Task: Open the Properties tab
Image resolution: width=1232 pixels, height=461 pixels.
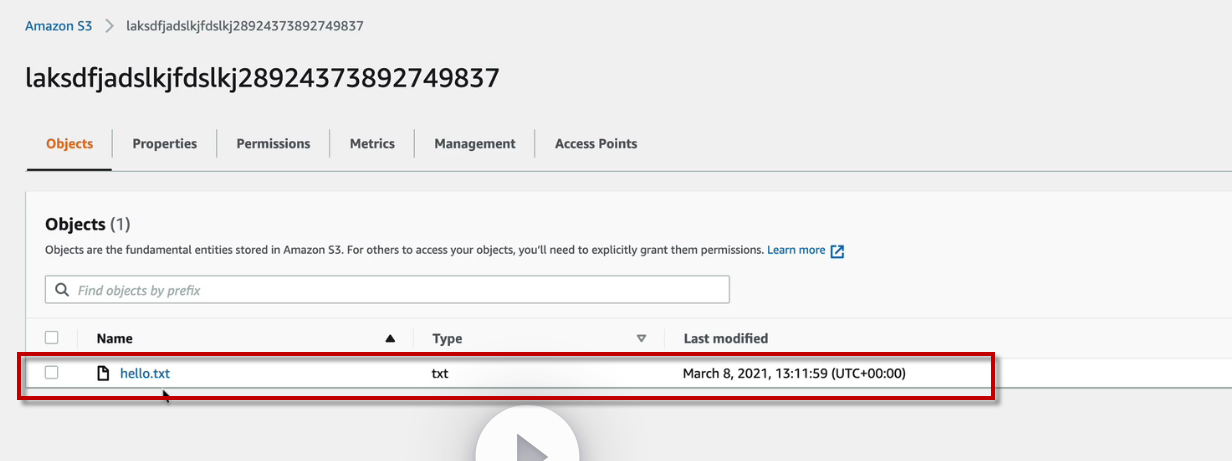Action: tap(165, 144)
